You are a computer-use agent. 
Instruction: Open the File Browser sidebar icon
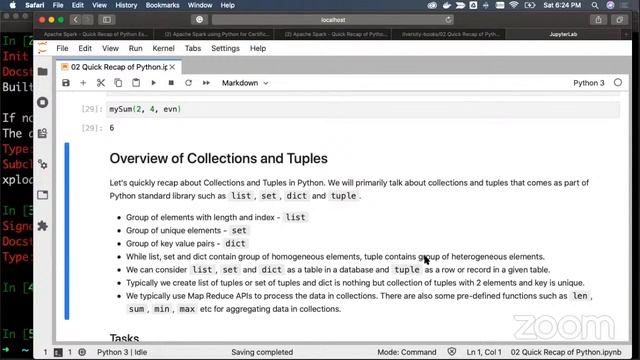[42, 72]
